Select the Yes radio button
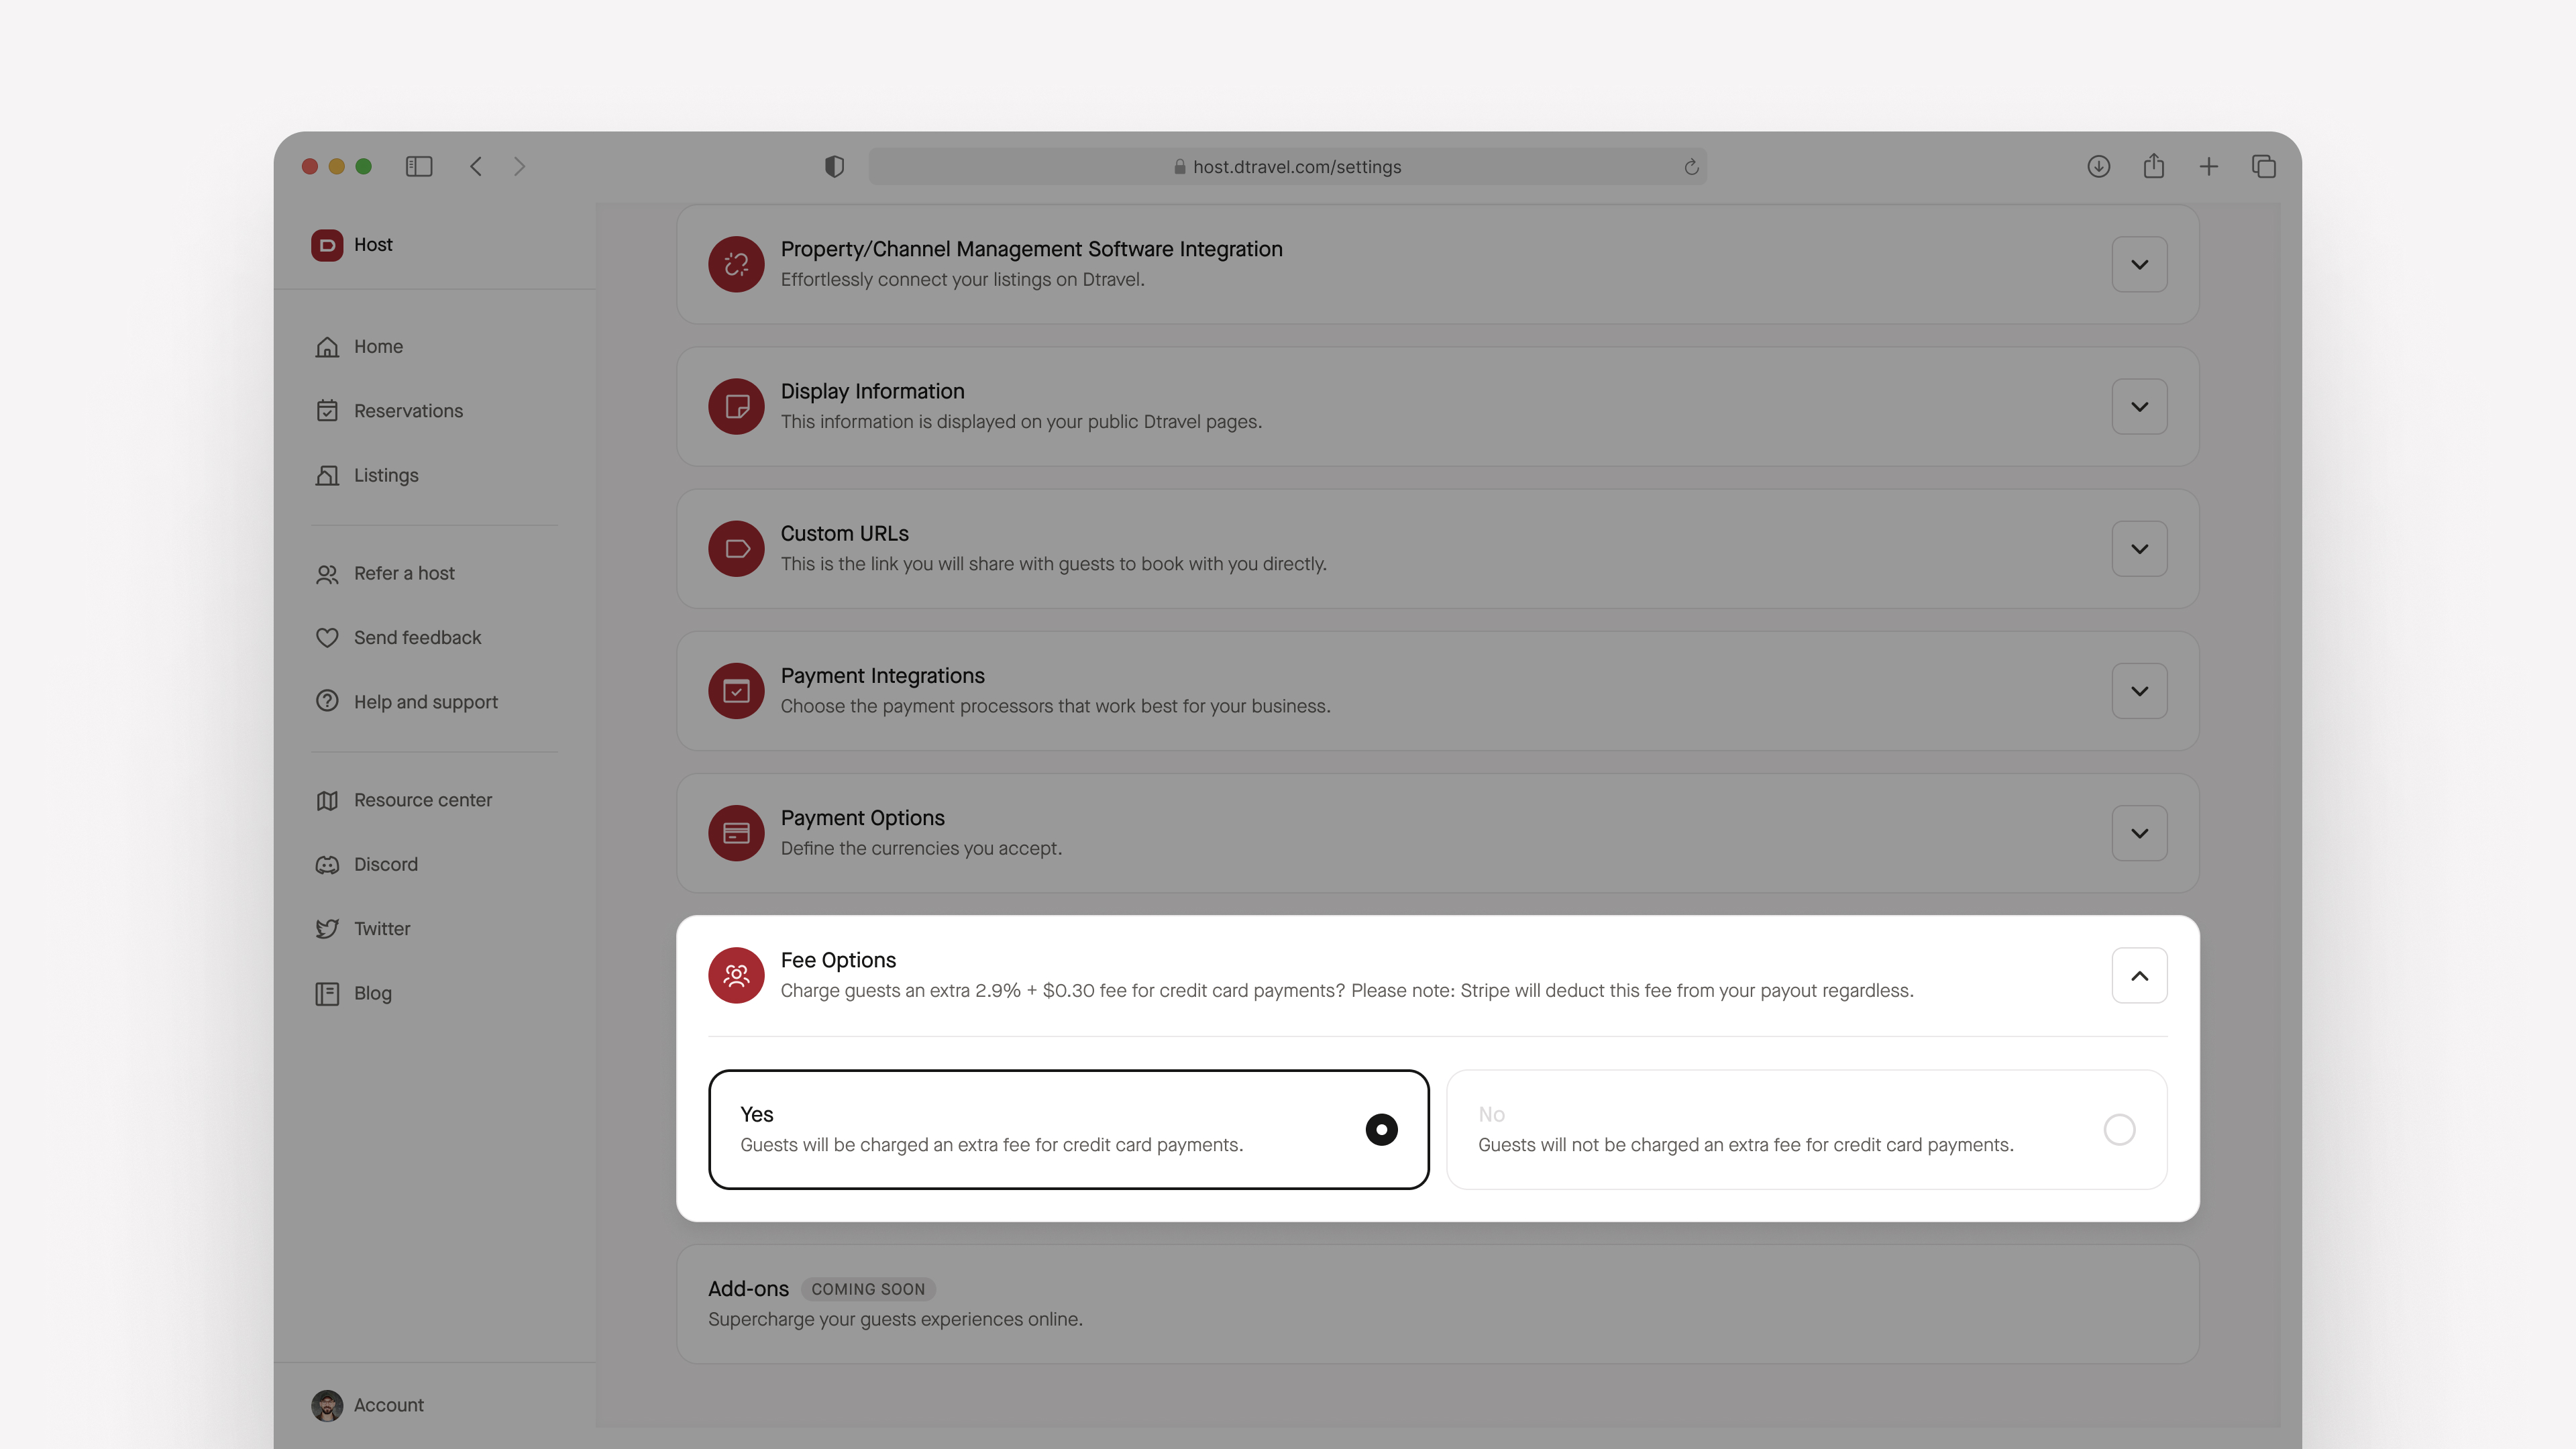 tap(1381, 1129)
